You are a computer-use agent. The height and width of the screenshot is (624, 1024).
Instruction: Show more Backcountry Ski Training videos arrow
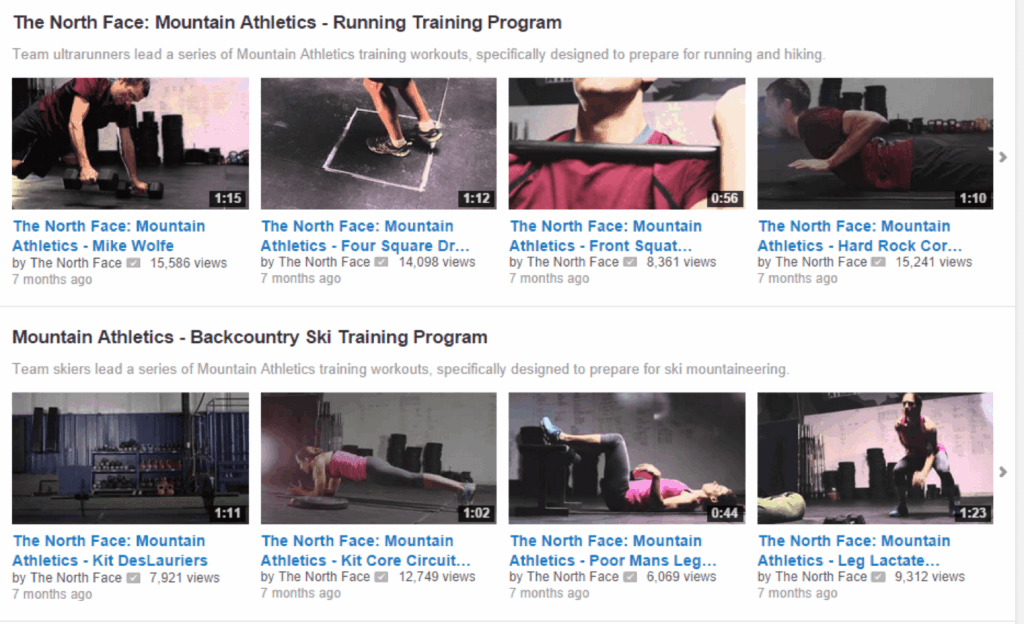point(1003,471)
